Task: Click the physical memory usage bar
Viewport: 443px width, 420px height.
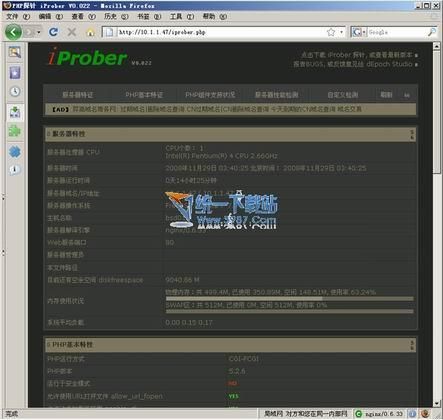Action: tap(290, 299)
